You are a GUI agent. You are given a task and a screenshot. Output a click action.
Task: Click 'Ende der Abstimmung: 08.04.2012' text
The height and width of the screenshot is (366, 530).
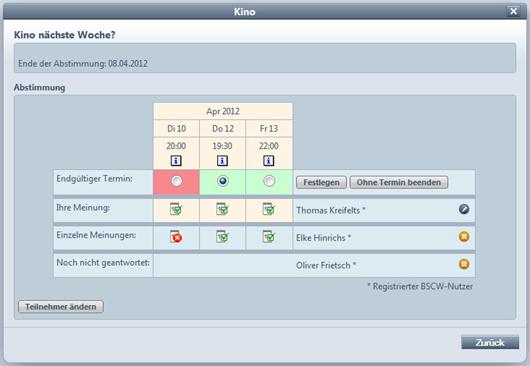point(83,64)
